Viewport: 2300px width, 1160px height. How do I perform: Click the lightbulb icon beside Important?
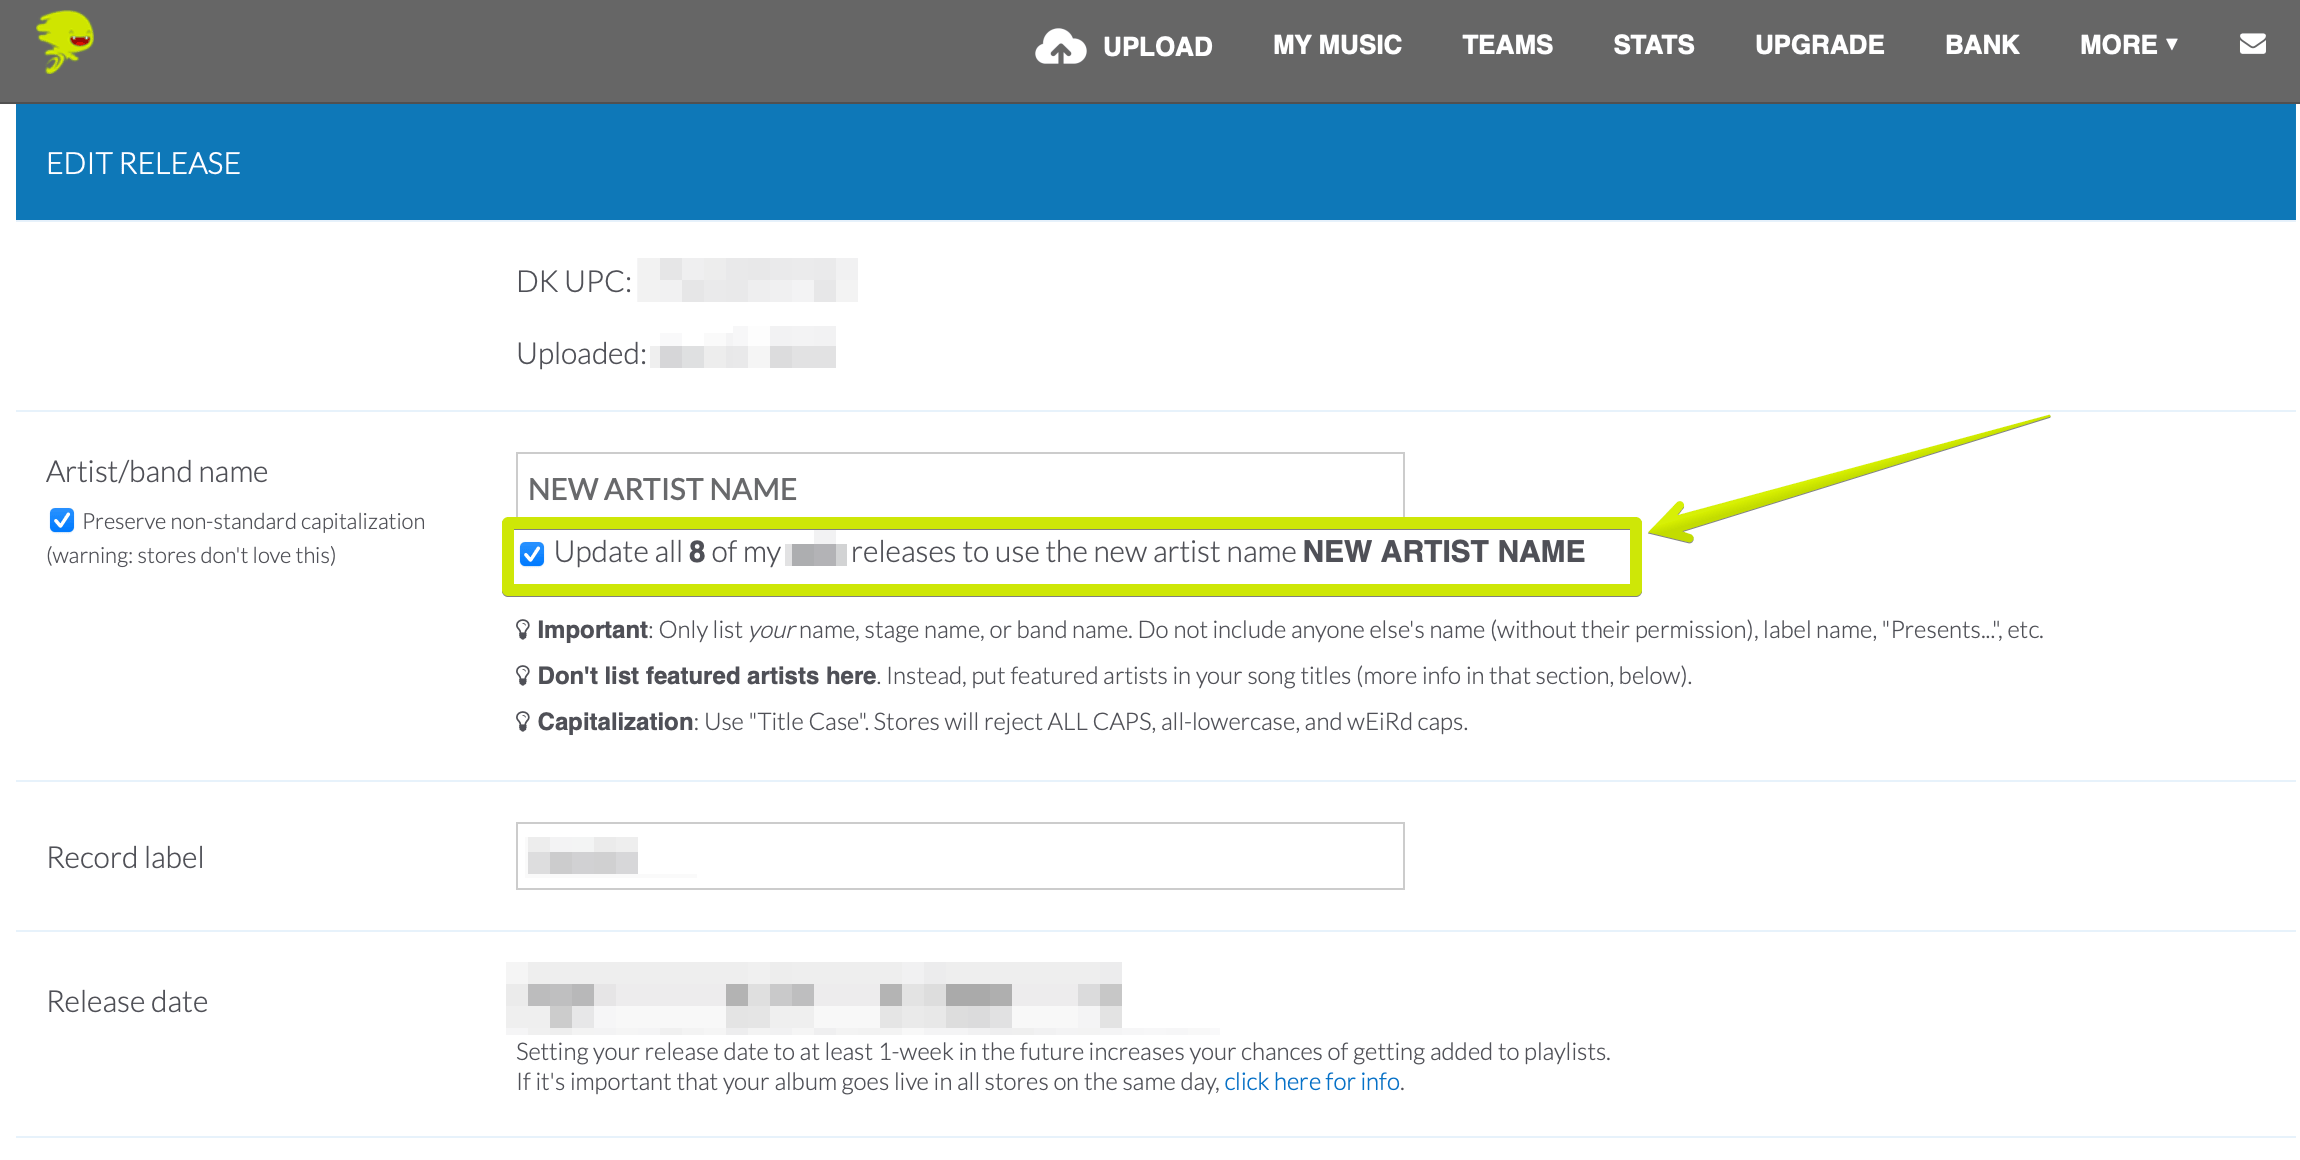click(523, 629)
